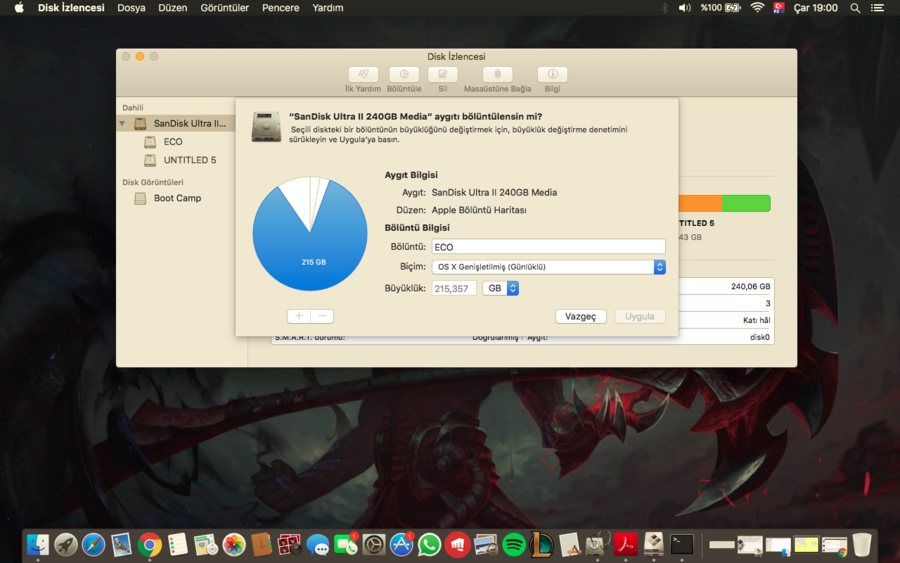Open League of Legends in the dock
Image resolution: width=900 pixels, height=563 pixels.
point(541,544)
